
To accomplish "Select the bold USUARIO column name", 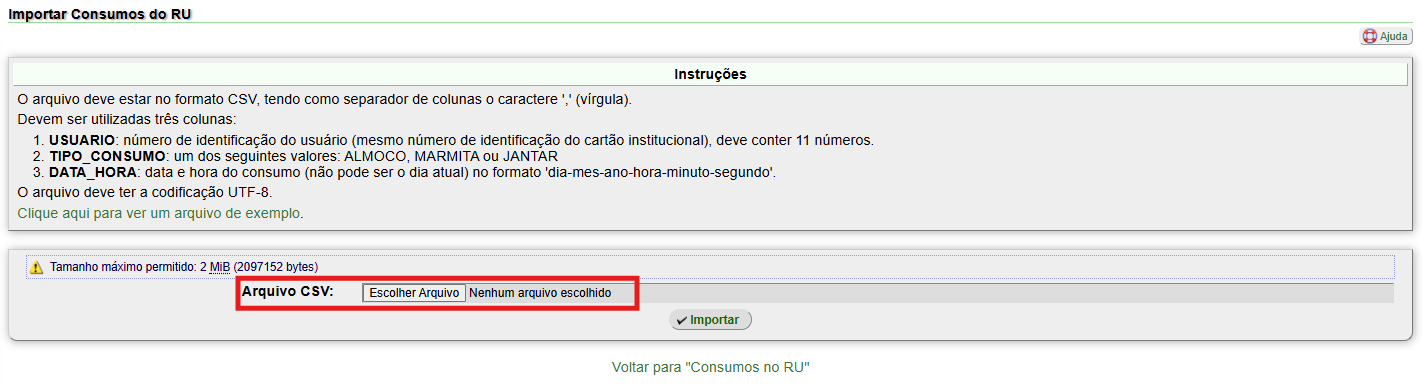I will (82, 140).
